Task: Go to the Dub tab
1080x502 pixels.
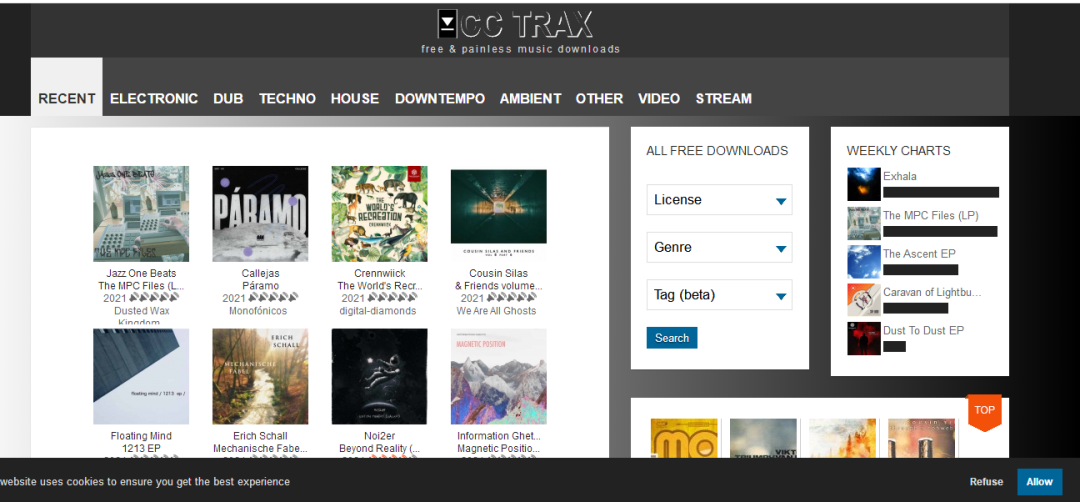Action: (x=228, y=98)
